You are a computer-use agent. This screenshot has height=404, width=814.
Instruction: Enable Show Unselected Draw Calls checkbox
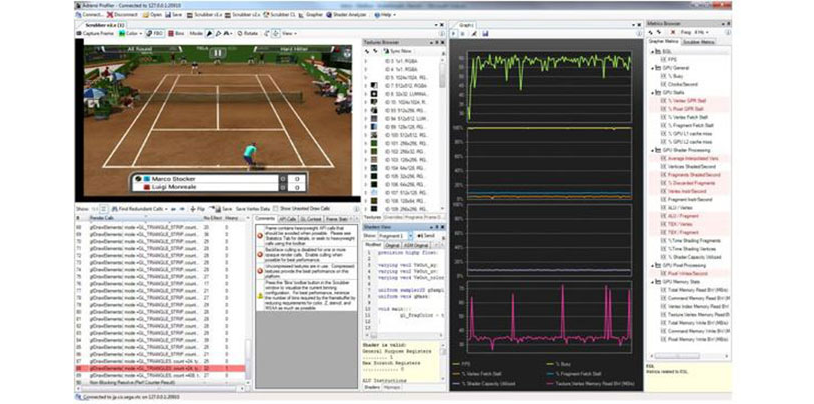[276, 208]
